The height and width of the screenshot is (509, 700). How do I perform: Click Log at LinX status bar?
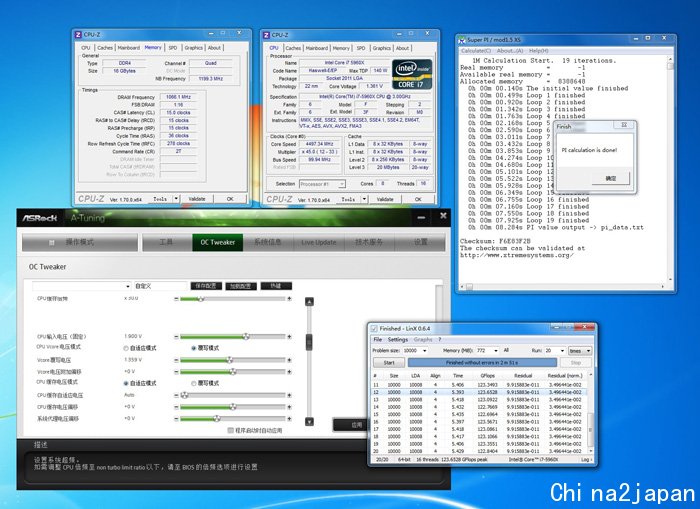585,459
